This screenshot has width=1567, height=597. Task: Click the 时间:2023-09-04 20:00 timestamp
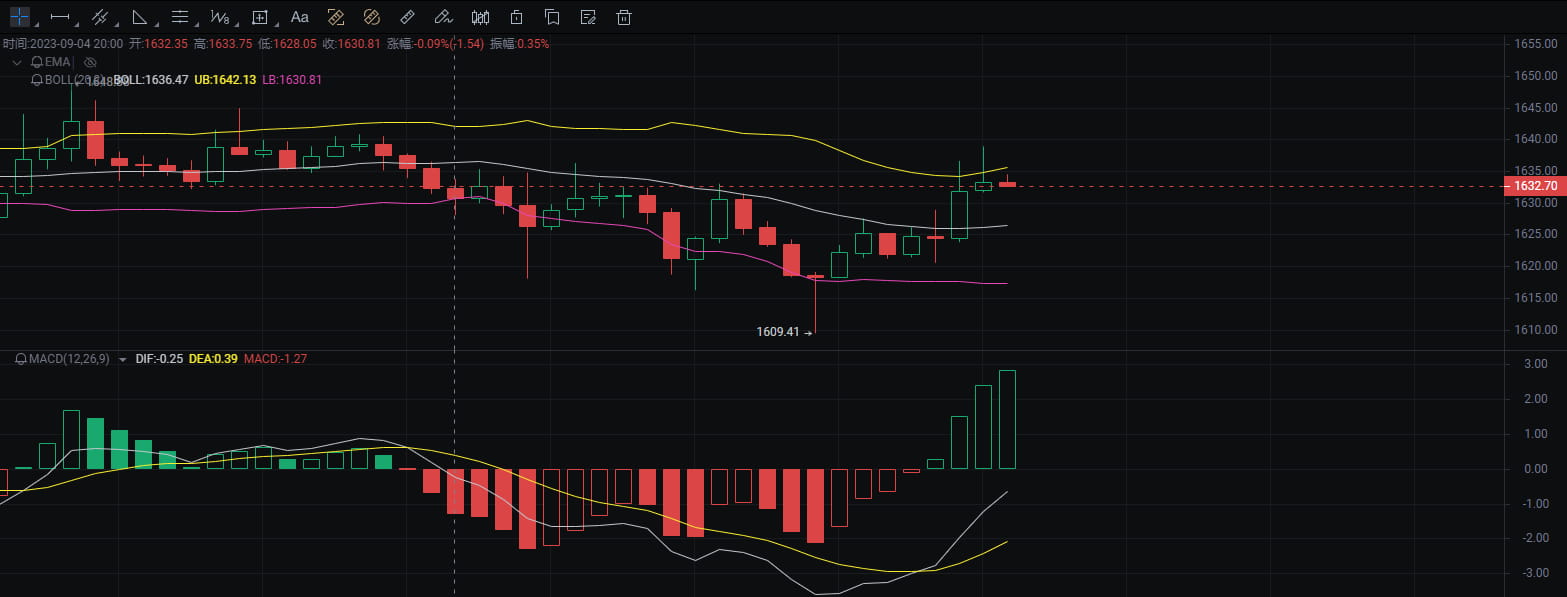click(x=63, y=44)
